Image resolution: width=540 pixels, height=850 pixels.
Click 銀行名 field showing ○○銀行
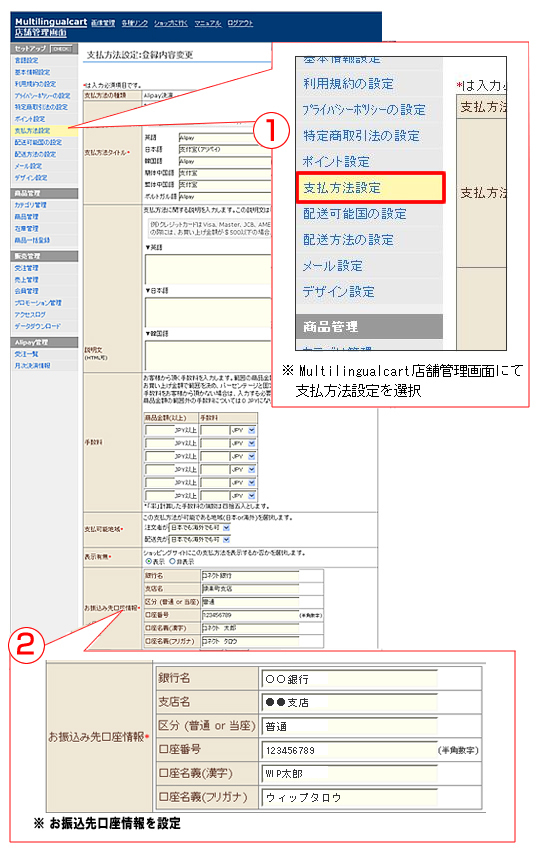(350, 679)
